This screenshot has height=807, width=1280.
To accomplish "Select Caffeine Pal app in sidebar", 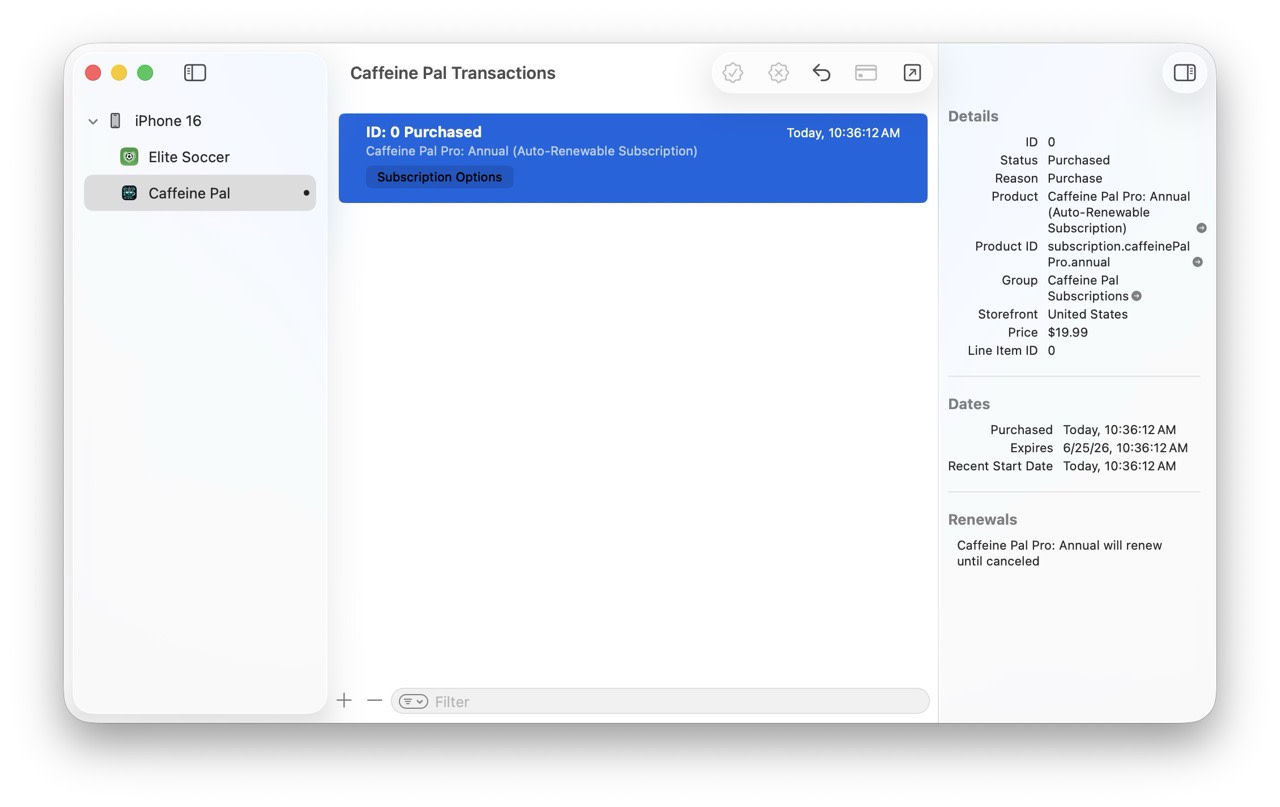I will click(x=200, y=193).
